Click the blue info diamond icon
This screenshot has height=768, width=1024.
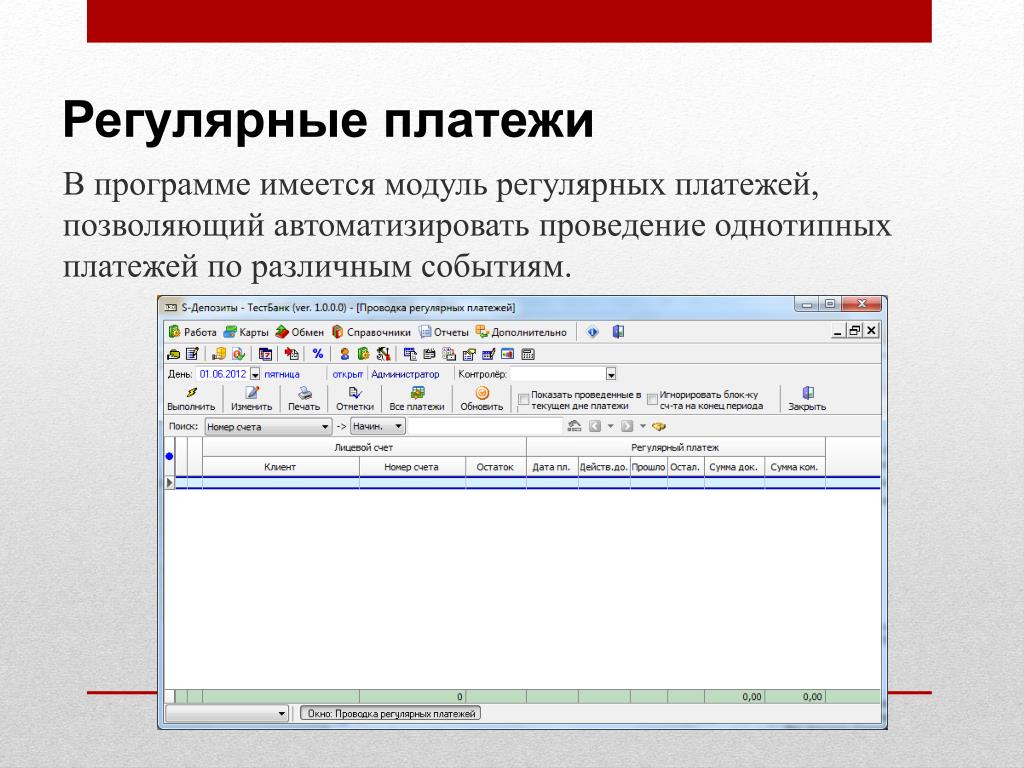click(592, 332)
